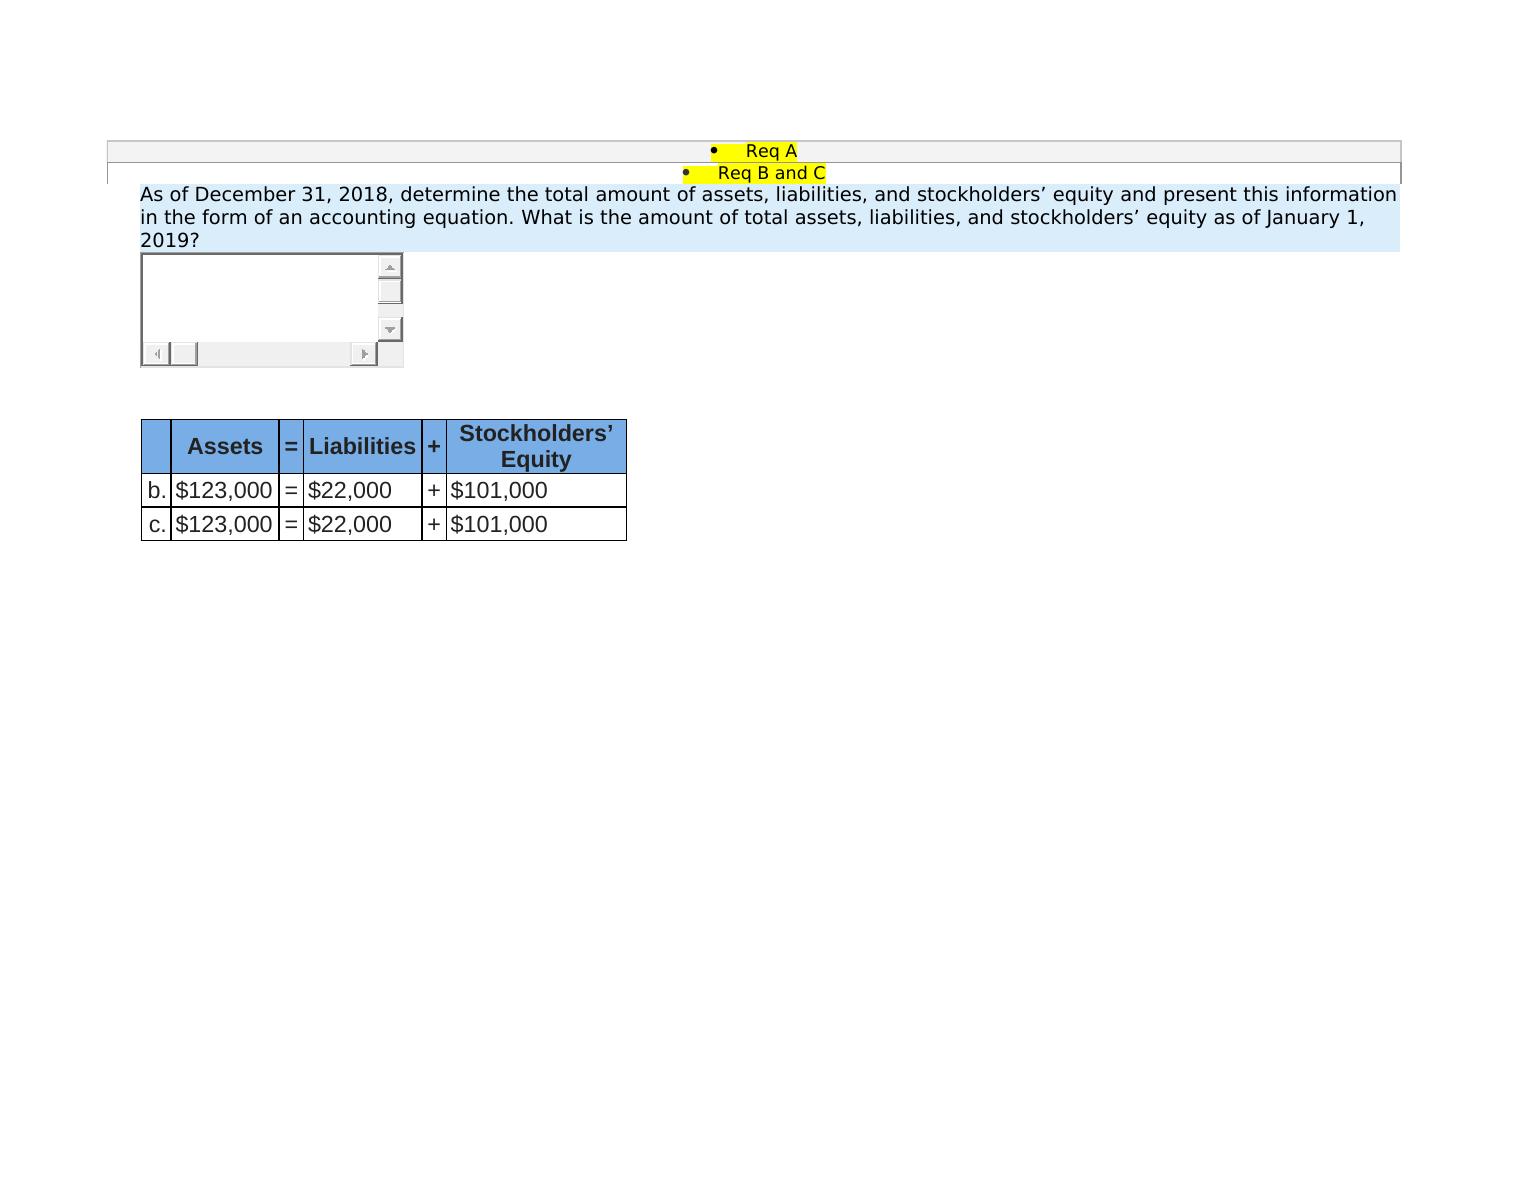Click the text box's scroll down arrow
The width and height of the screenshot is (1540, 1190).
coord(390,329)
